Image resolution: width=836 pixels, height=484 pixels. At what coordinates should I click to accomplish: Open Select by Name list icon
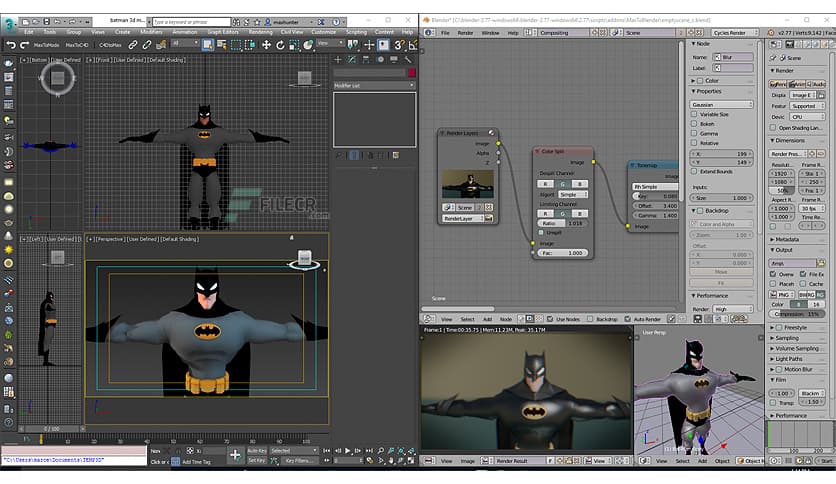point(222,45)
